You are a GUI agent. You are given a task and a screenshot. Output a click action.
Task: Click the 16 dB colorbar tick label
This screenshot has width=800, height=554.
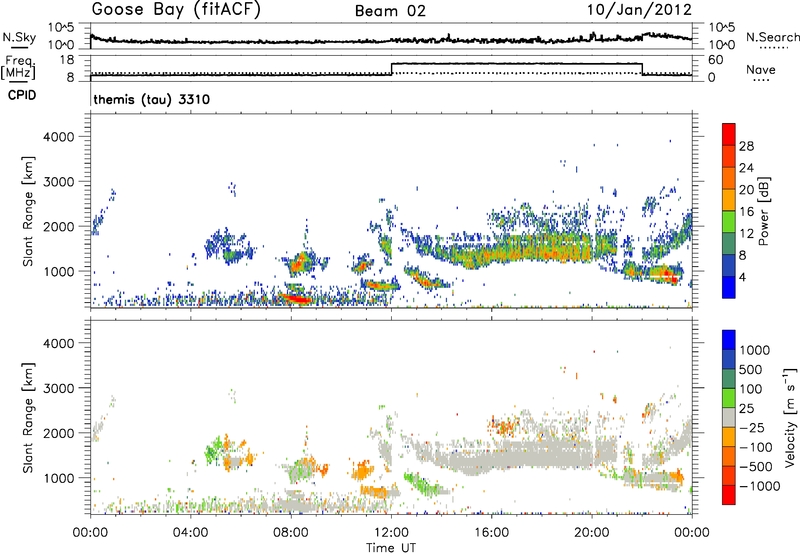tap(746, 212)
